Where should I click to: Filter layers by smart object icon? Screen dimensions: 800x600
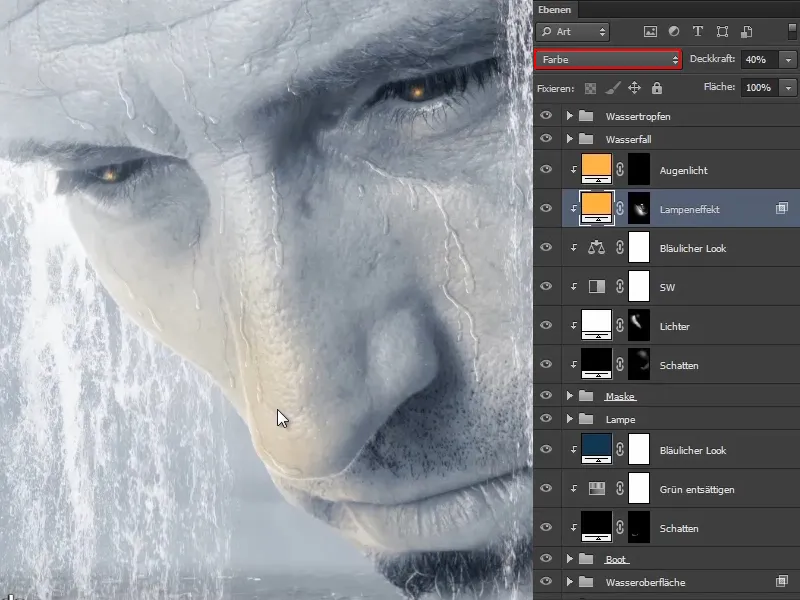[746, 32]
